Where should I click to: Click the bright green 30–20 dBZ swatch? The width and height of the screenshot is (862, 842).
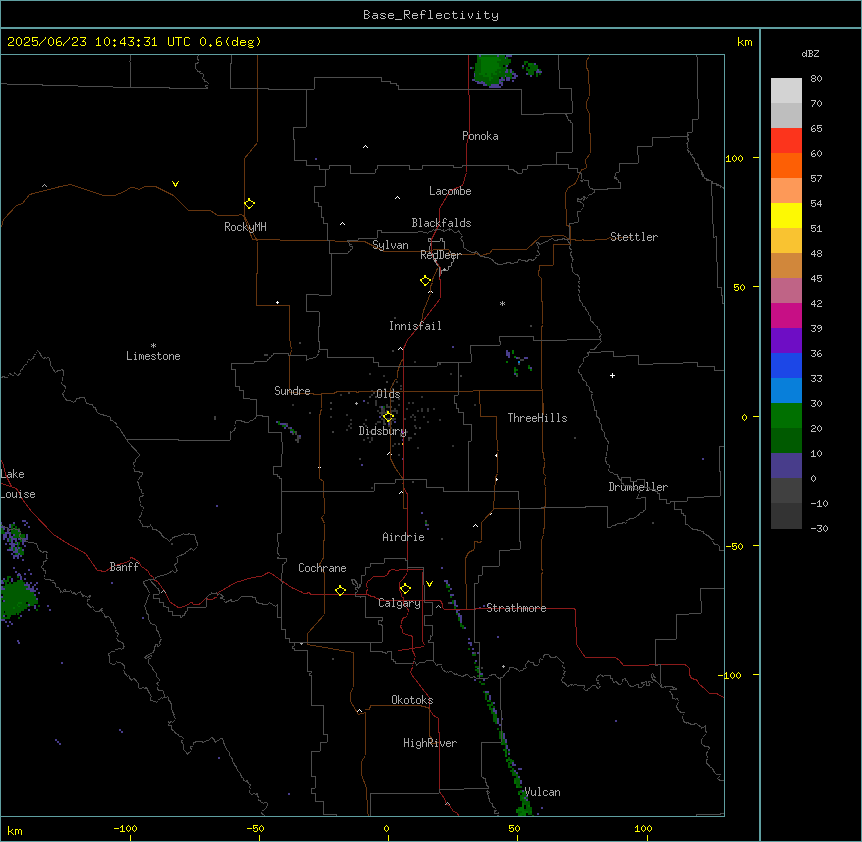coord(786,416)
